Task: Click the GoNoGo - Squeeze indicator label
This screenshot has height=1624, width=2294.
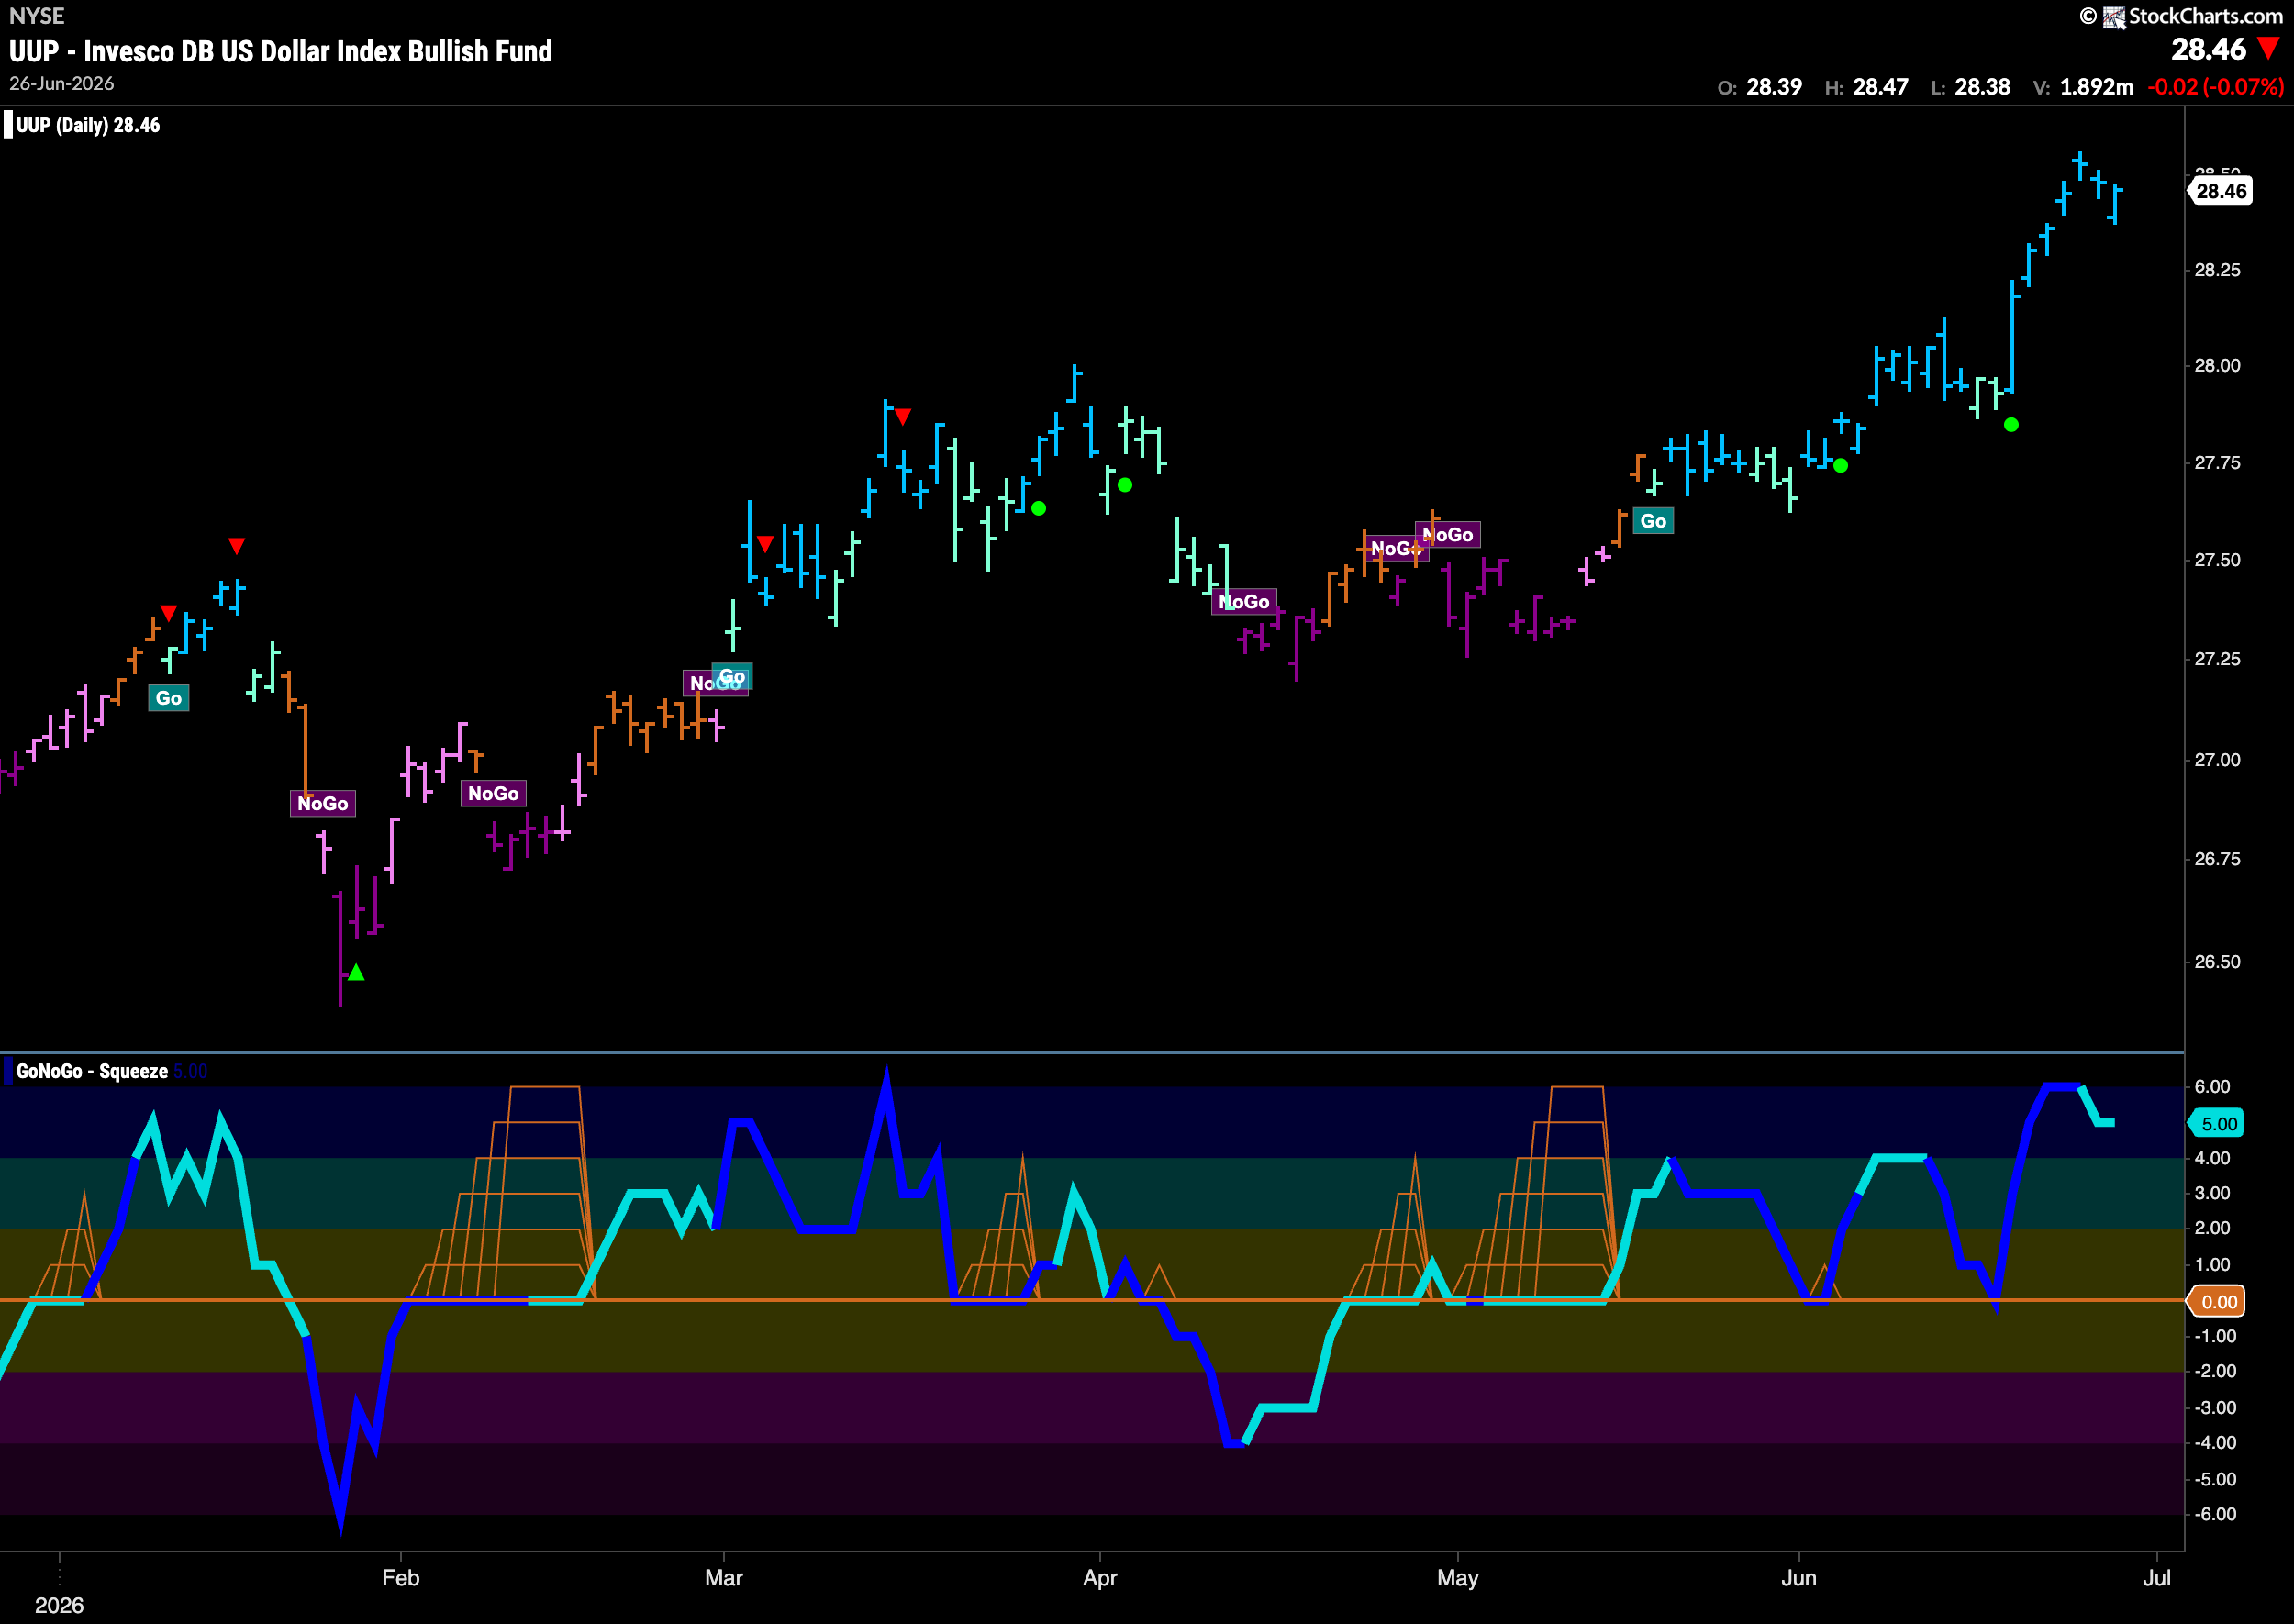Action: tap(92, 1071)
